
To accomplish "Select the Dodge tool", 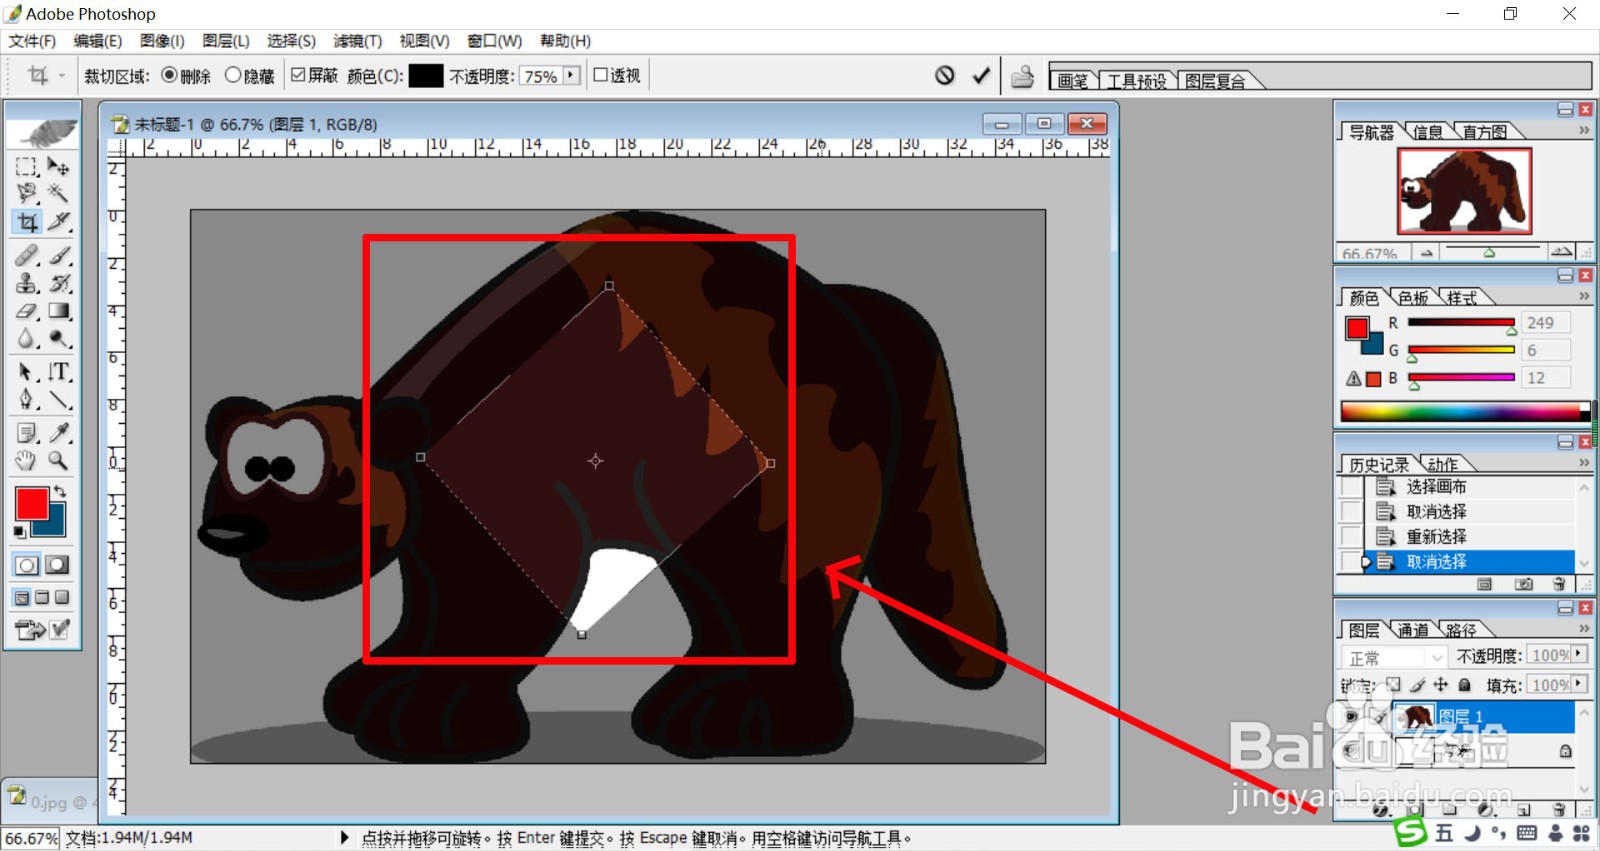I will tap(58, 339).
